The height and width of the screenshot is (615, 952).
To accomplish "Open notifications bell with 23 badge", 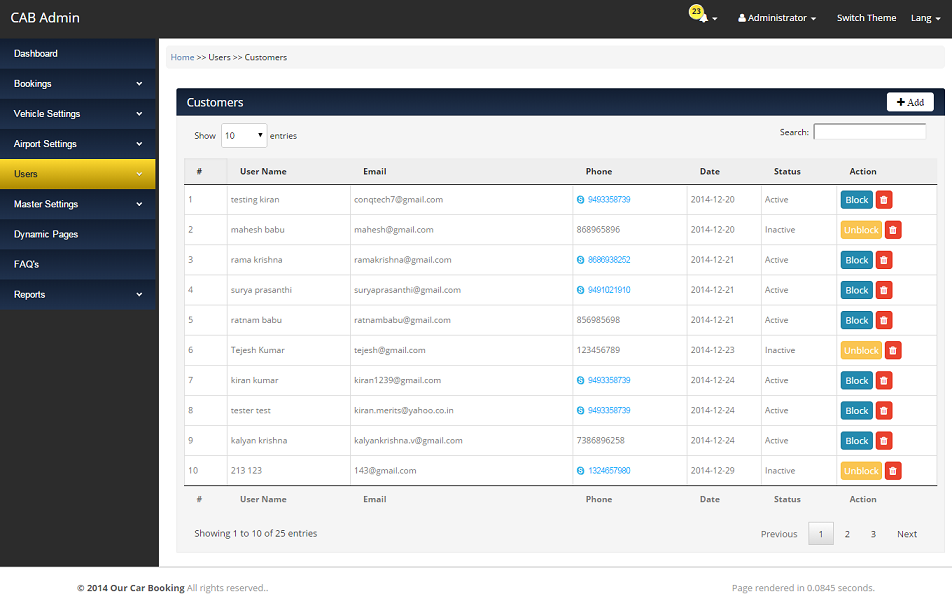I will [702, 15].
